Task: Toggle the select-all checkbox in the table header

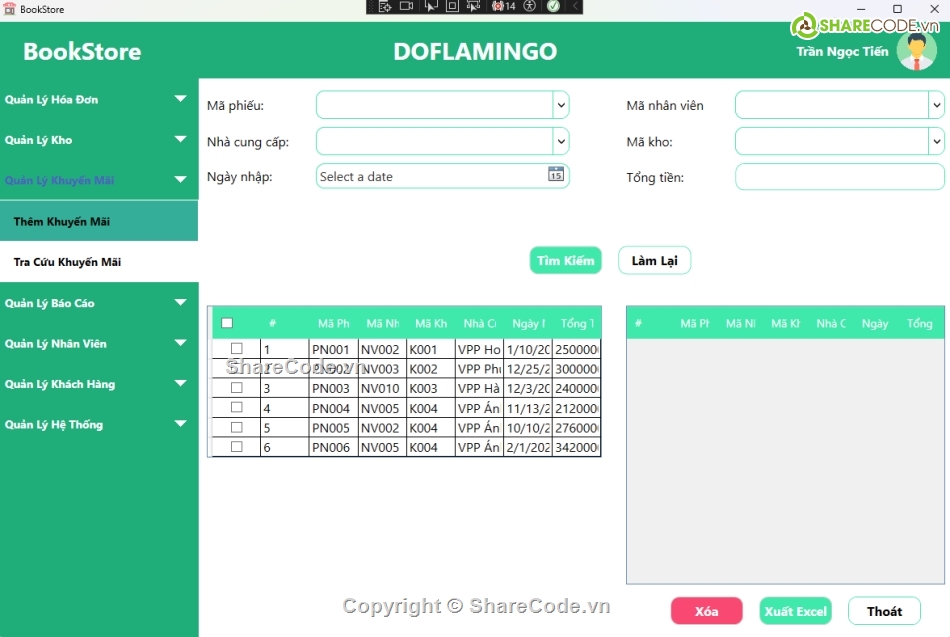Action: 227,323
